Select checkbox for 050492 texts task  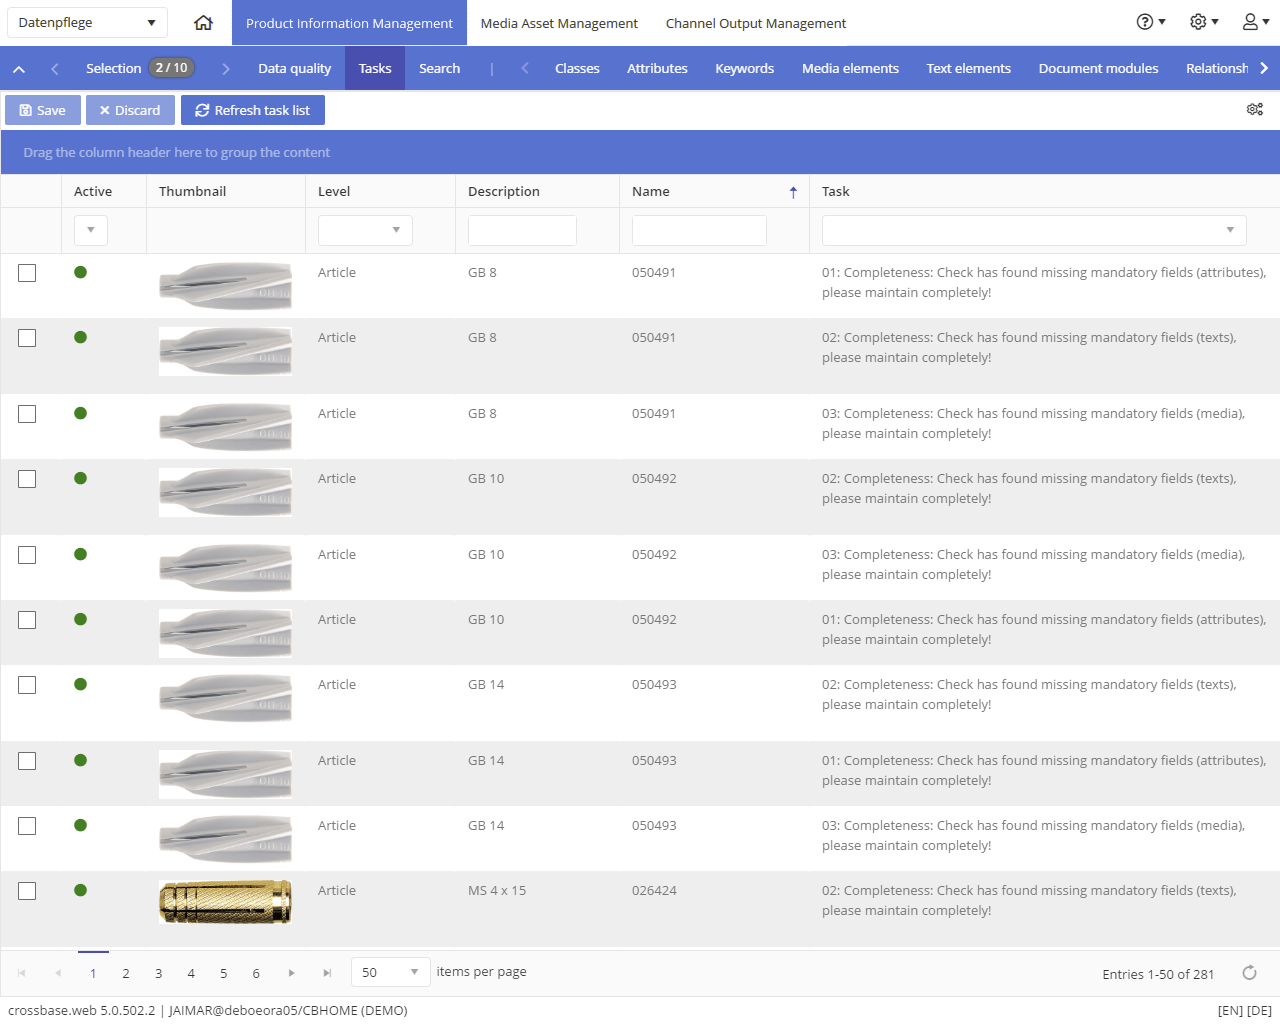click(x=27, y=479)
